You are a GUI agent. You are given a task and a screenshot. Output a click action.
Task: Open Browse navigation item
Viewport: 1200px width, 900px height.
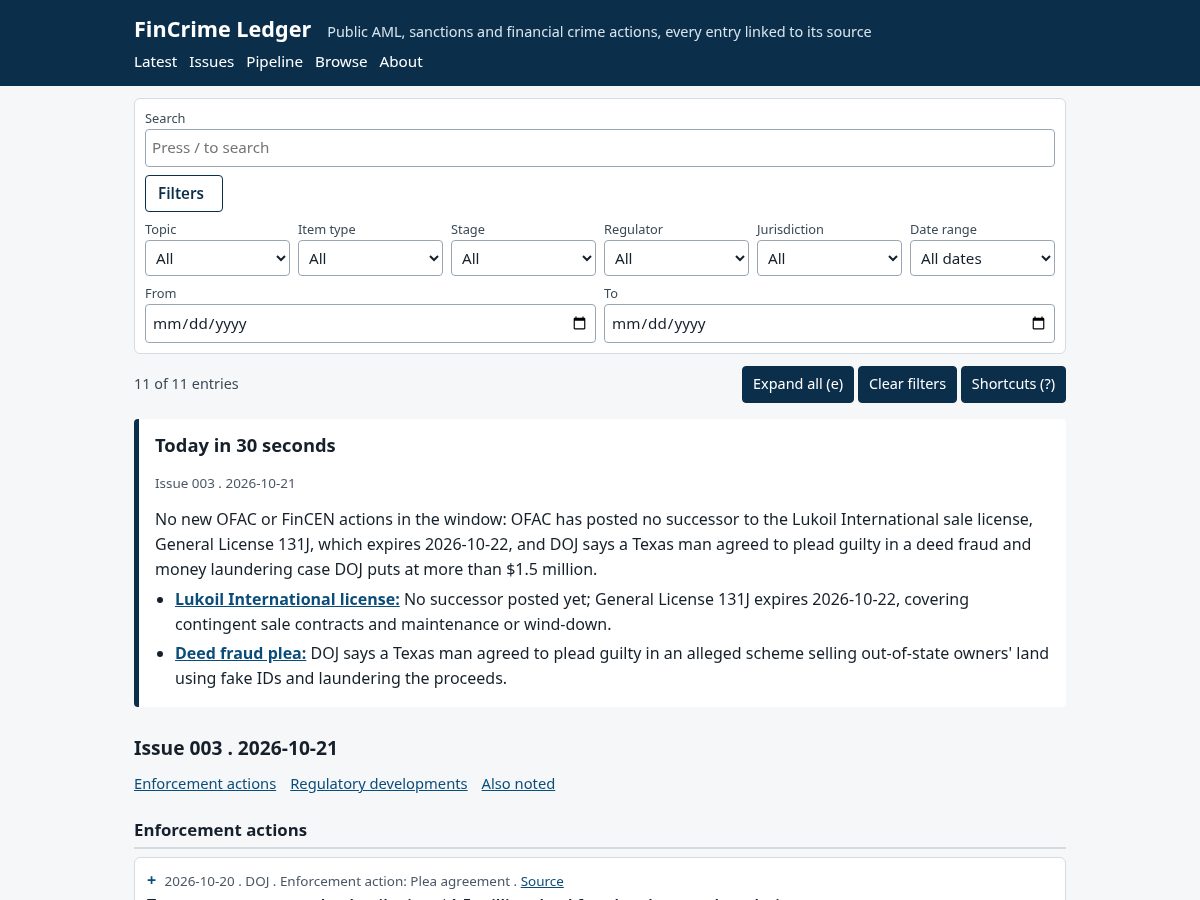point(341,62)
